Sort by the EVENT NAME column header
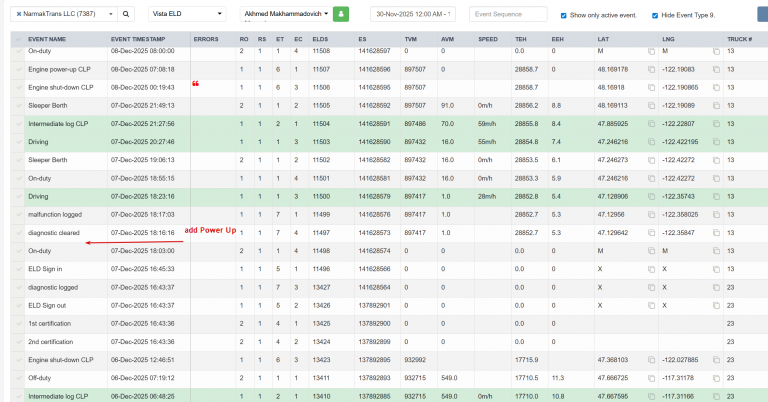This screenshot has height=402, width=768. (x=47, y=39)
